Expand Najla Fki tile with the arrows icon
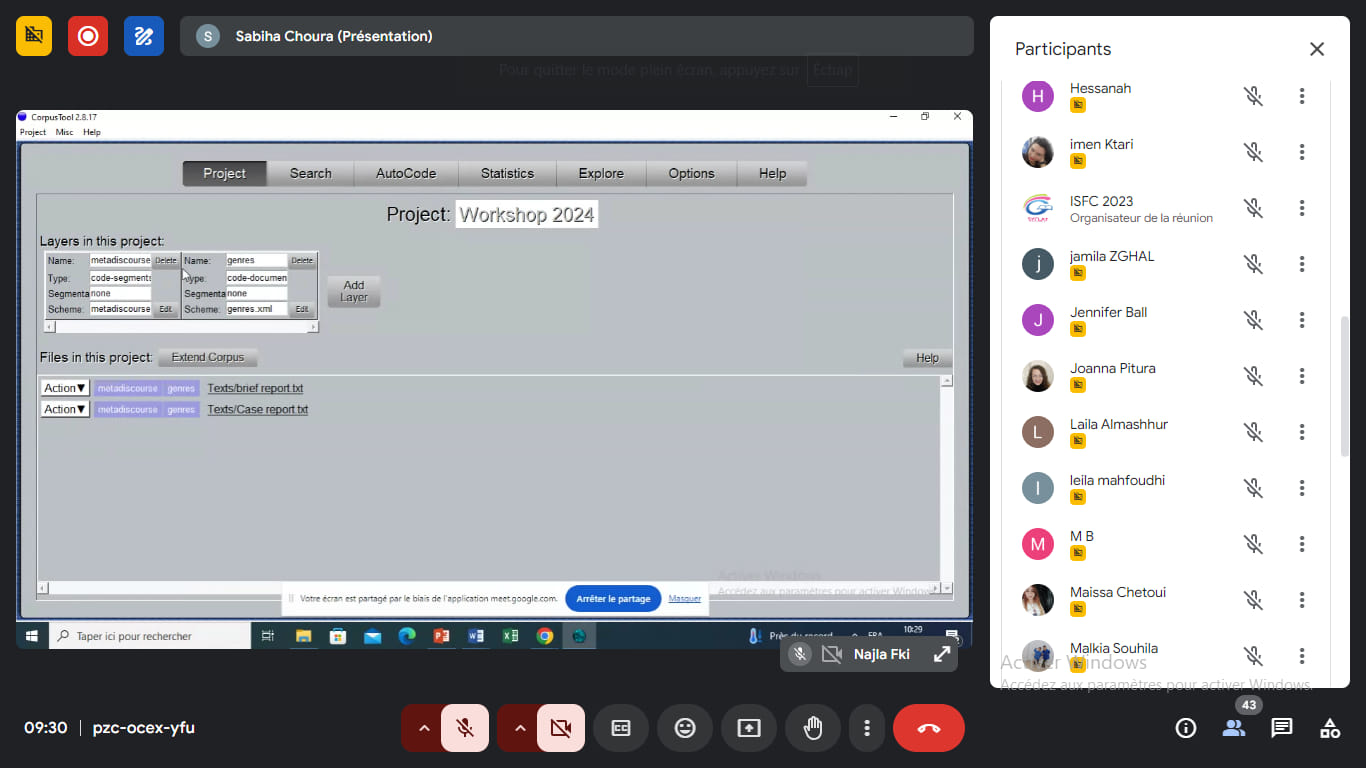The width and height of the screenshot is (1366, 768). pyautogui.click(x=942, y=654)
